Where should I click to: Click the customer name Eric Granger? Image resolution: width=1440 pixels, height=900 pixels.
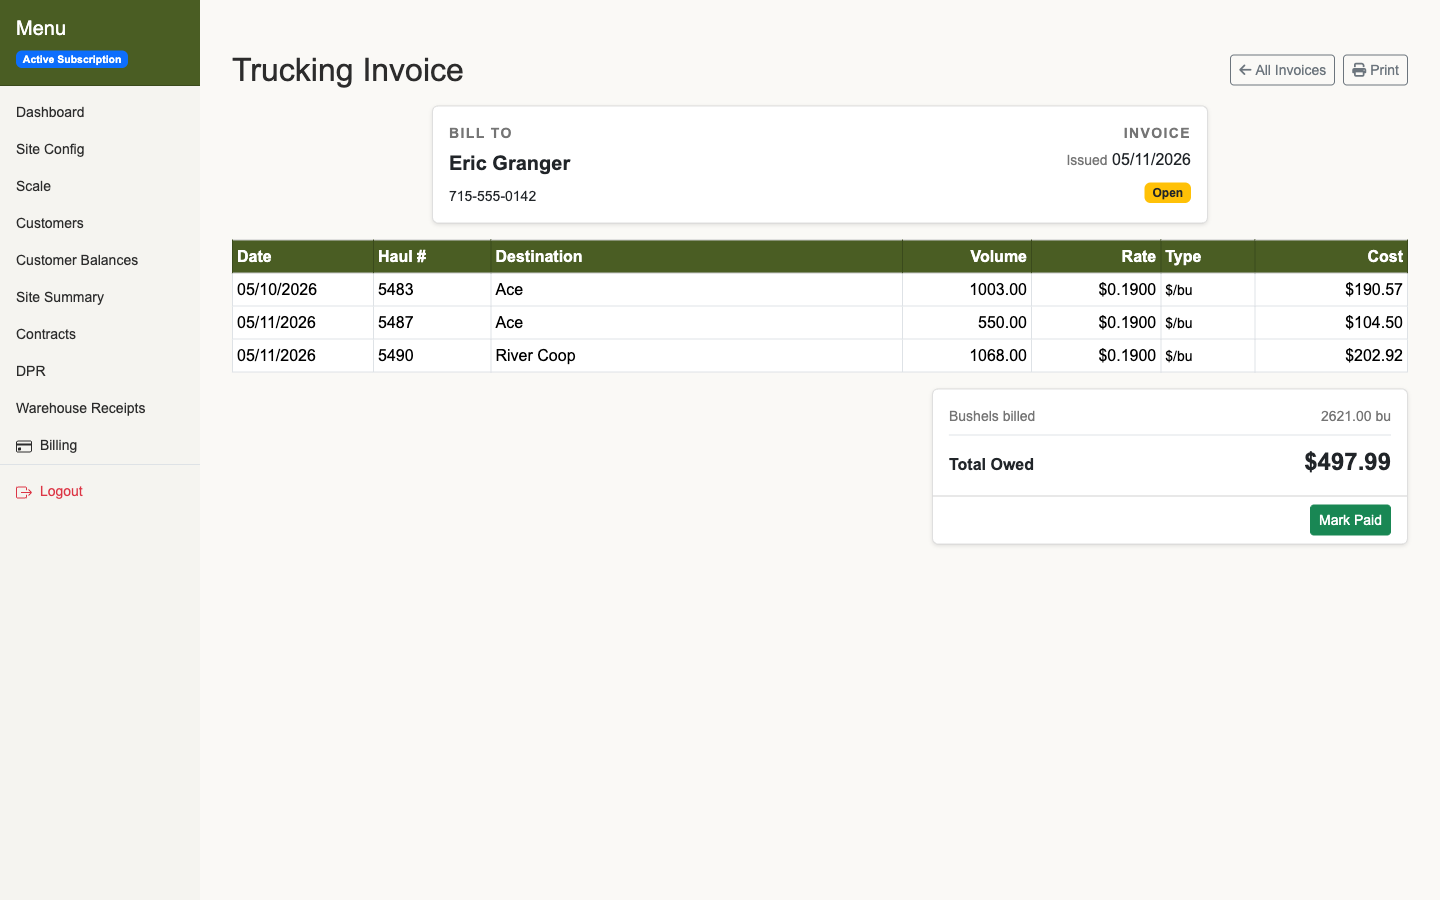pyautogui.click(x=509, y=163)
